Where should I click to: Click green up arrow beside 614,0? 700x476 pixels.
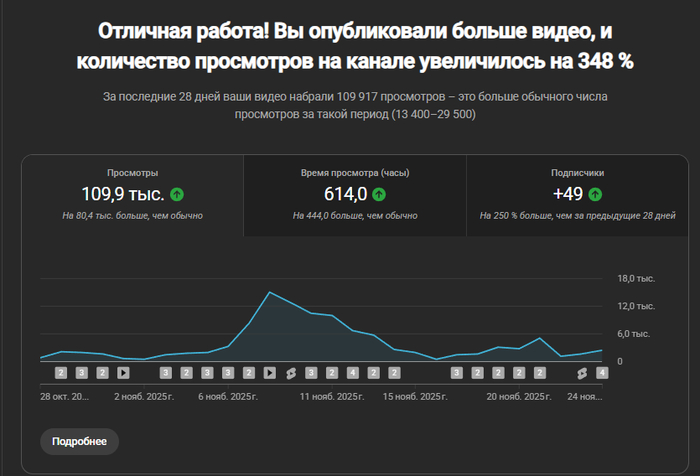pos(379,194)
